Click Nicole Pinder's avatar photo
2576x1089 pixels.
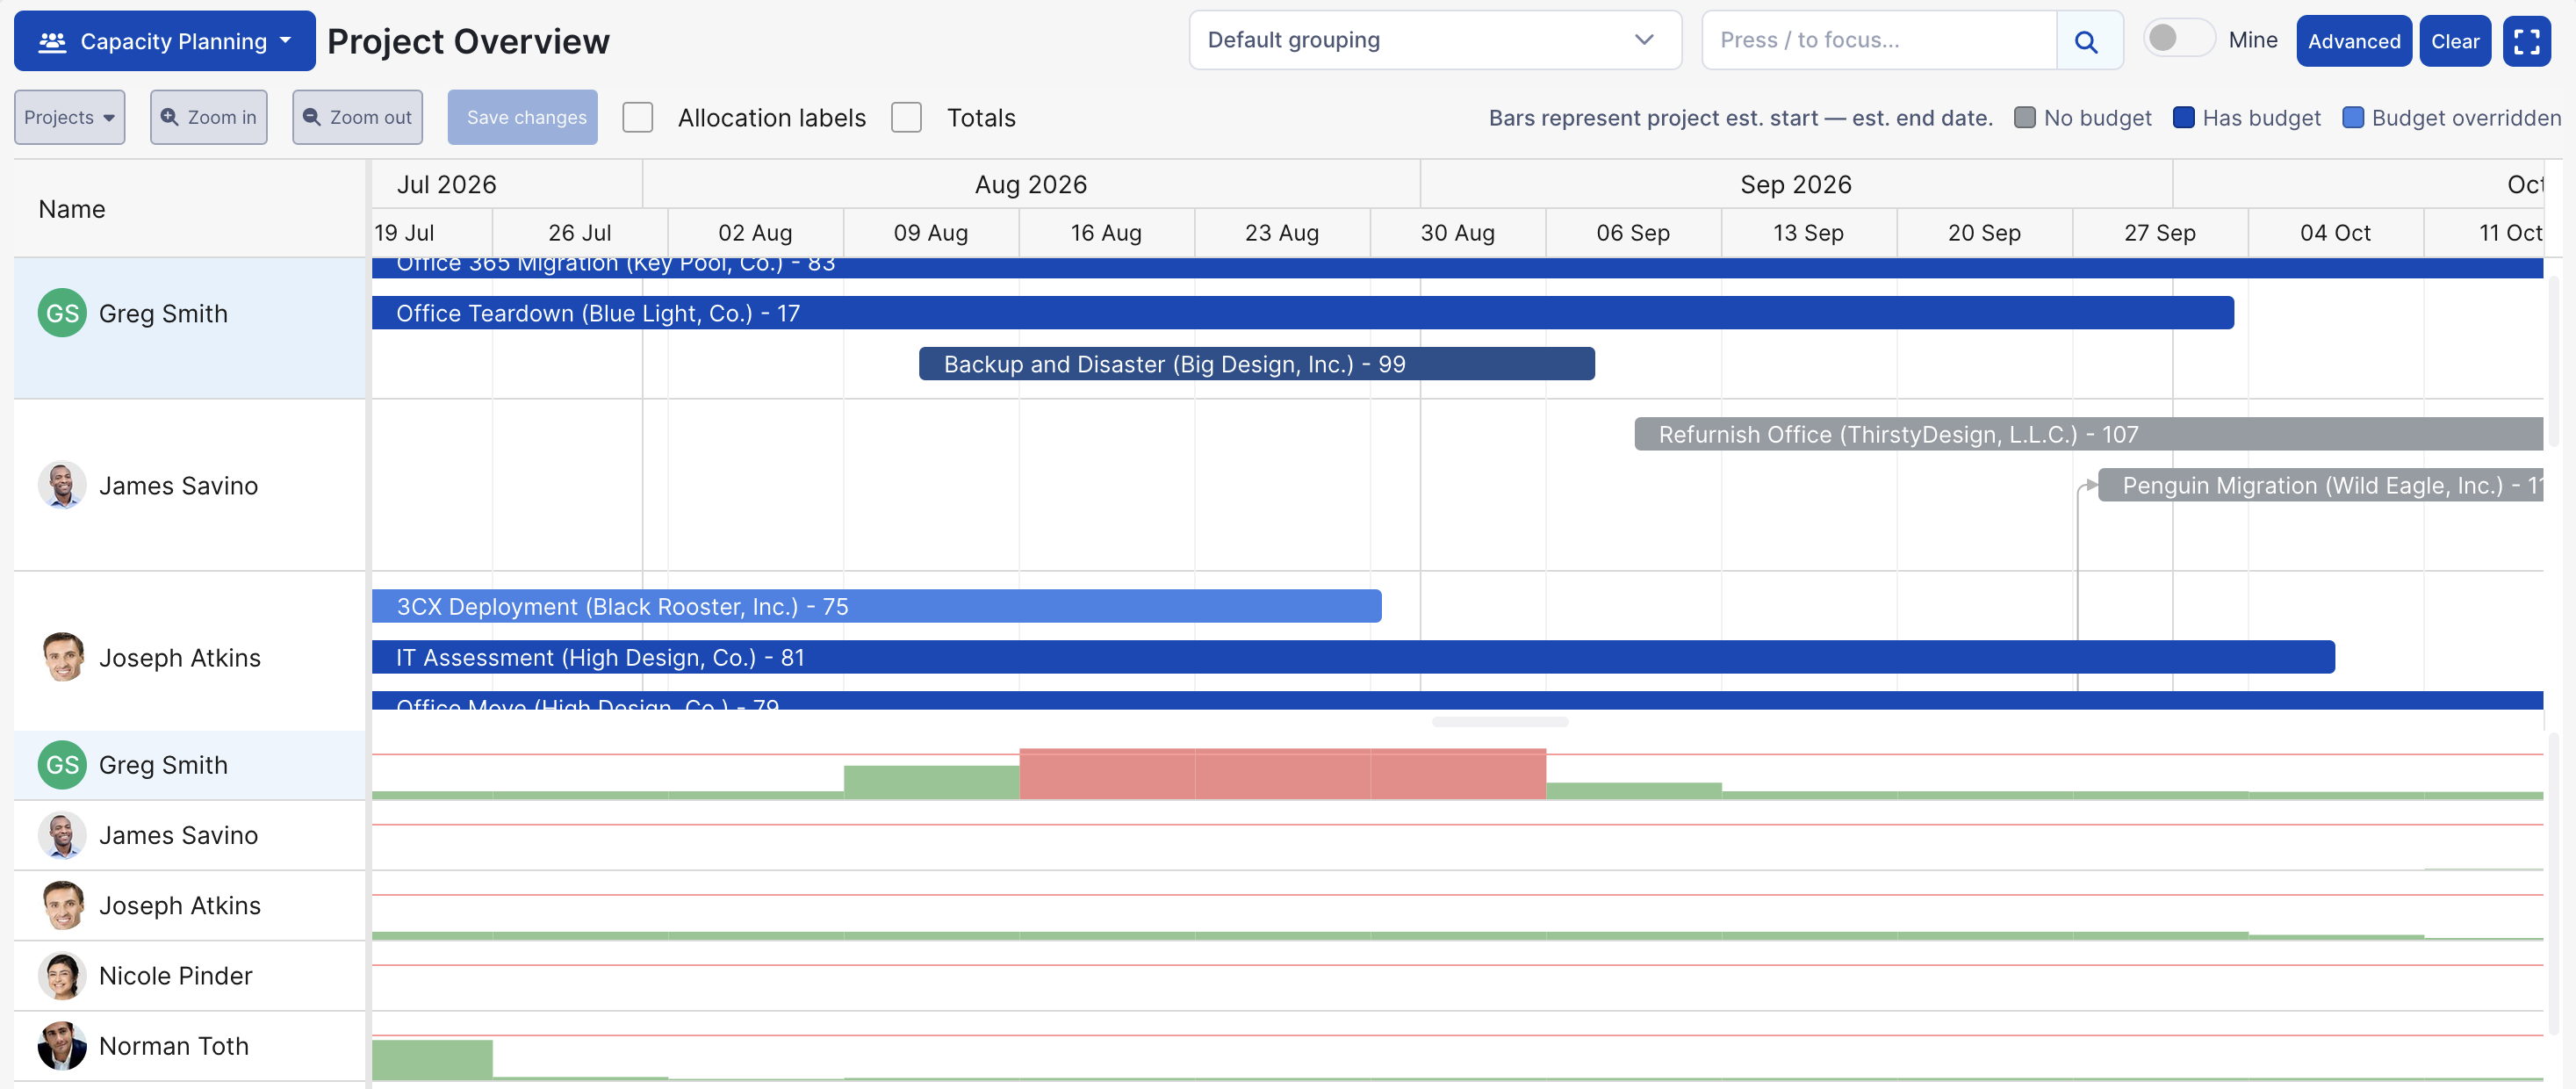(x=62, y=975)
